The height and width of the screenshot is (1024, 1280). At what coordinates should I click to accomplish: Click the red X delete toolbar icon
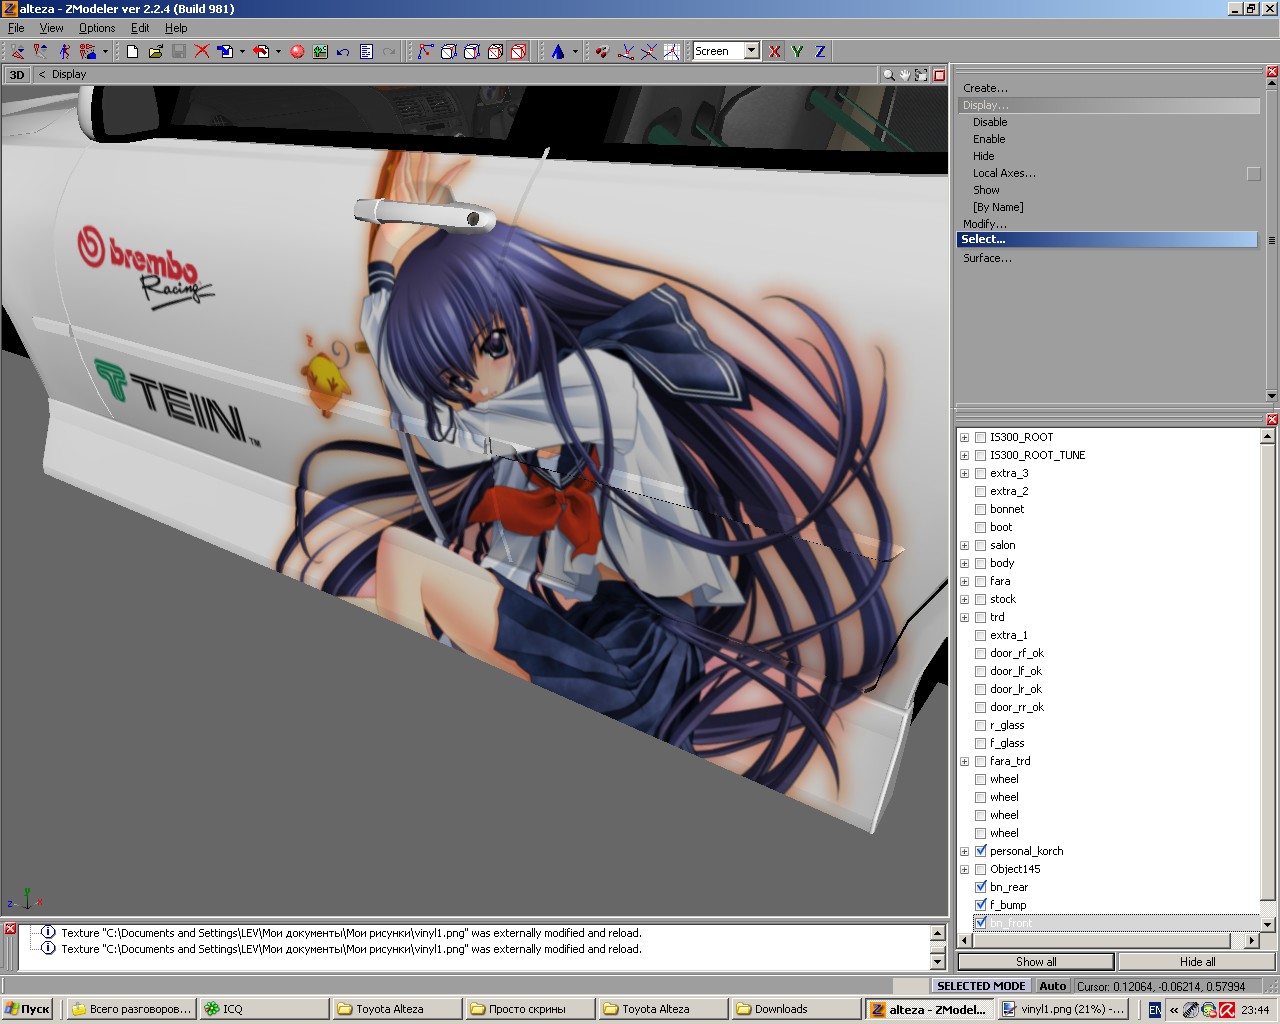(202, 51)
